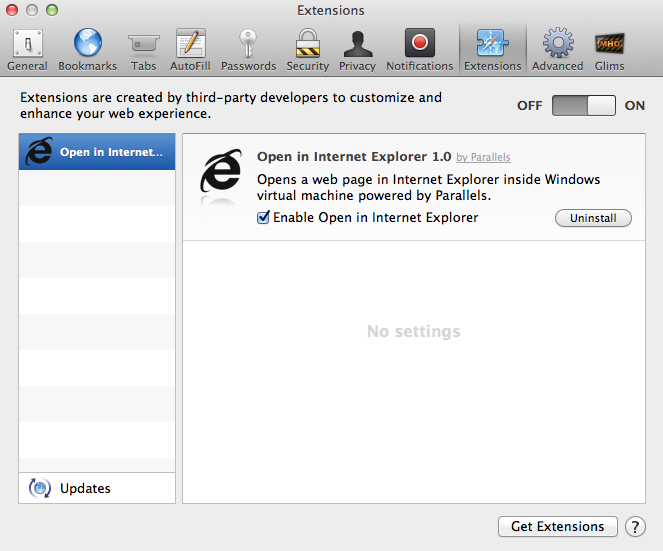
Task: Switch to the Tabs preferences pane
Action: (x=143, y=50)
